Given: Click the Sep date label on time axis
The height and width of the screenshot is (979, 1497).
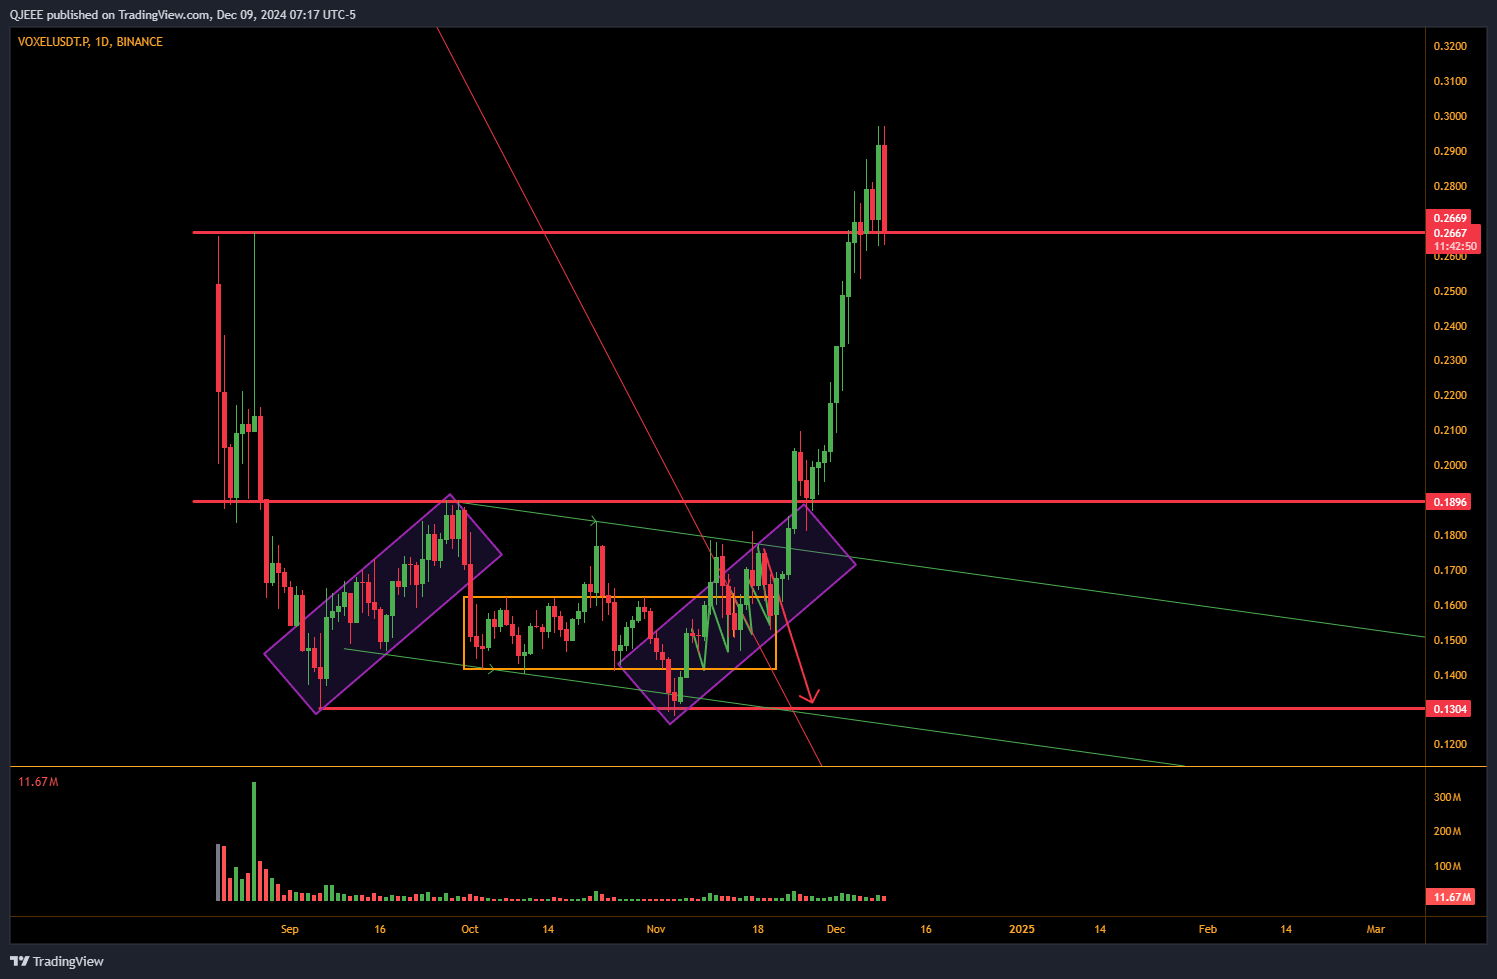Looking at the screenshot, I should 290,929.
